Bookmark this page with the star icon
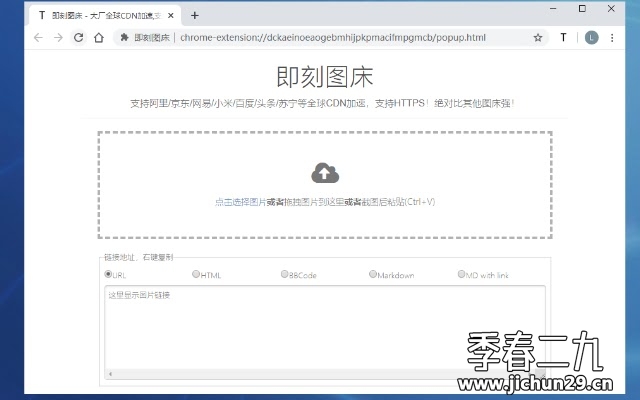The height and width of the screenshot is (400, 640). click(x=538, y=38)
